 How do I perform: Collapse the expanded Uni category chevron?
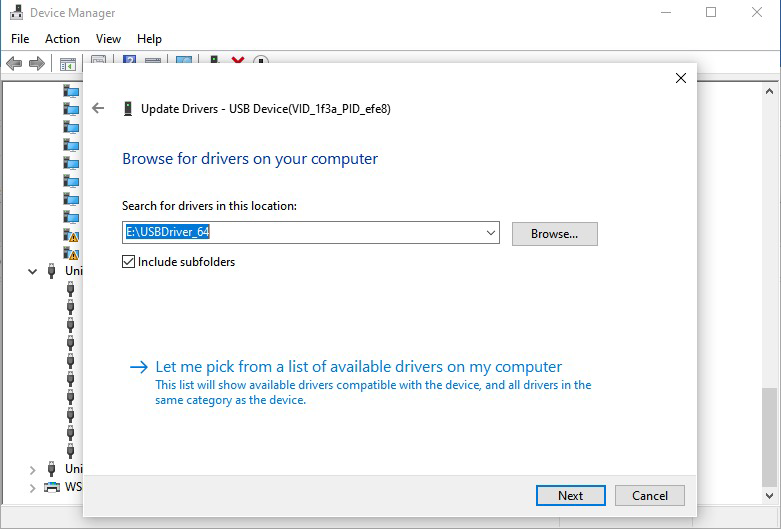click(32, 271)
